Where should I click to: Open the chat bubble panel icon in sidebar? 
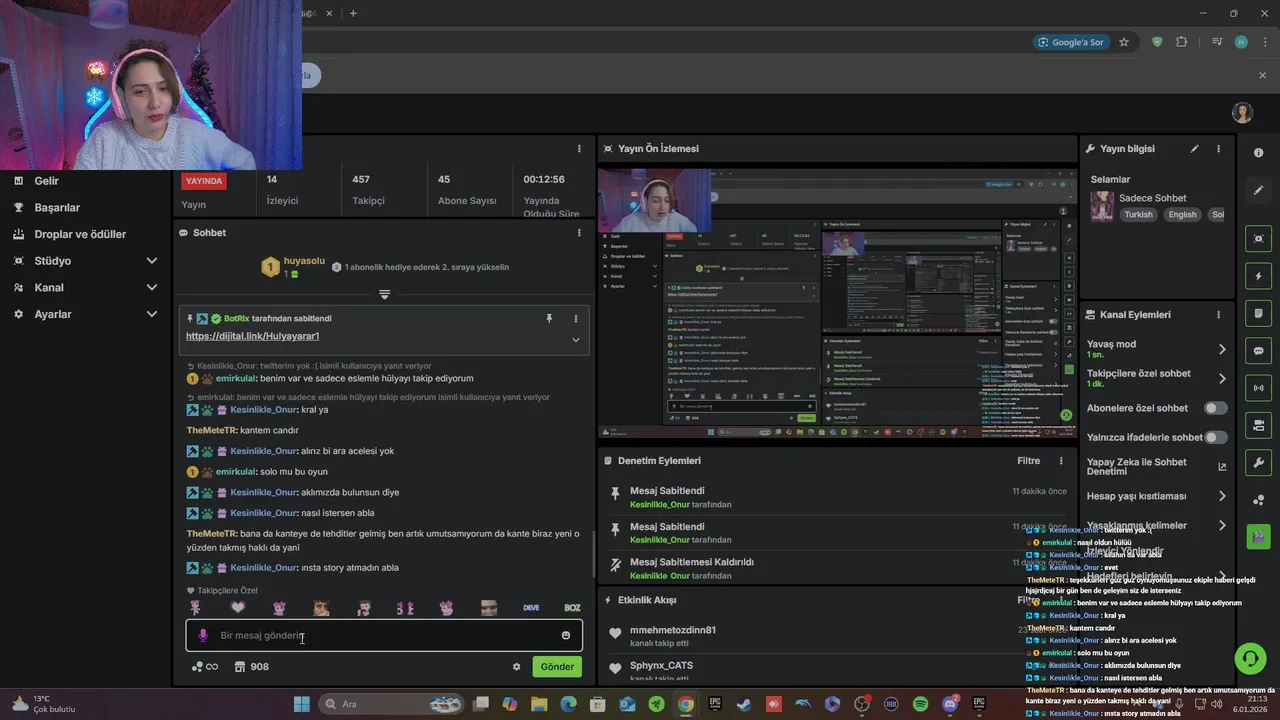click(1258, 351)
